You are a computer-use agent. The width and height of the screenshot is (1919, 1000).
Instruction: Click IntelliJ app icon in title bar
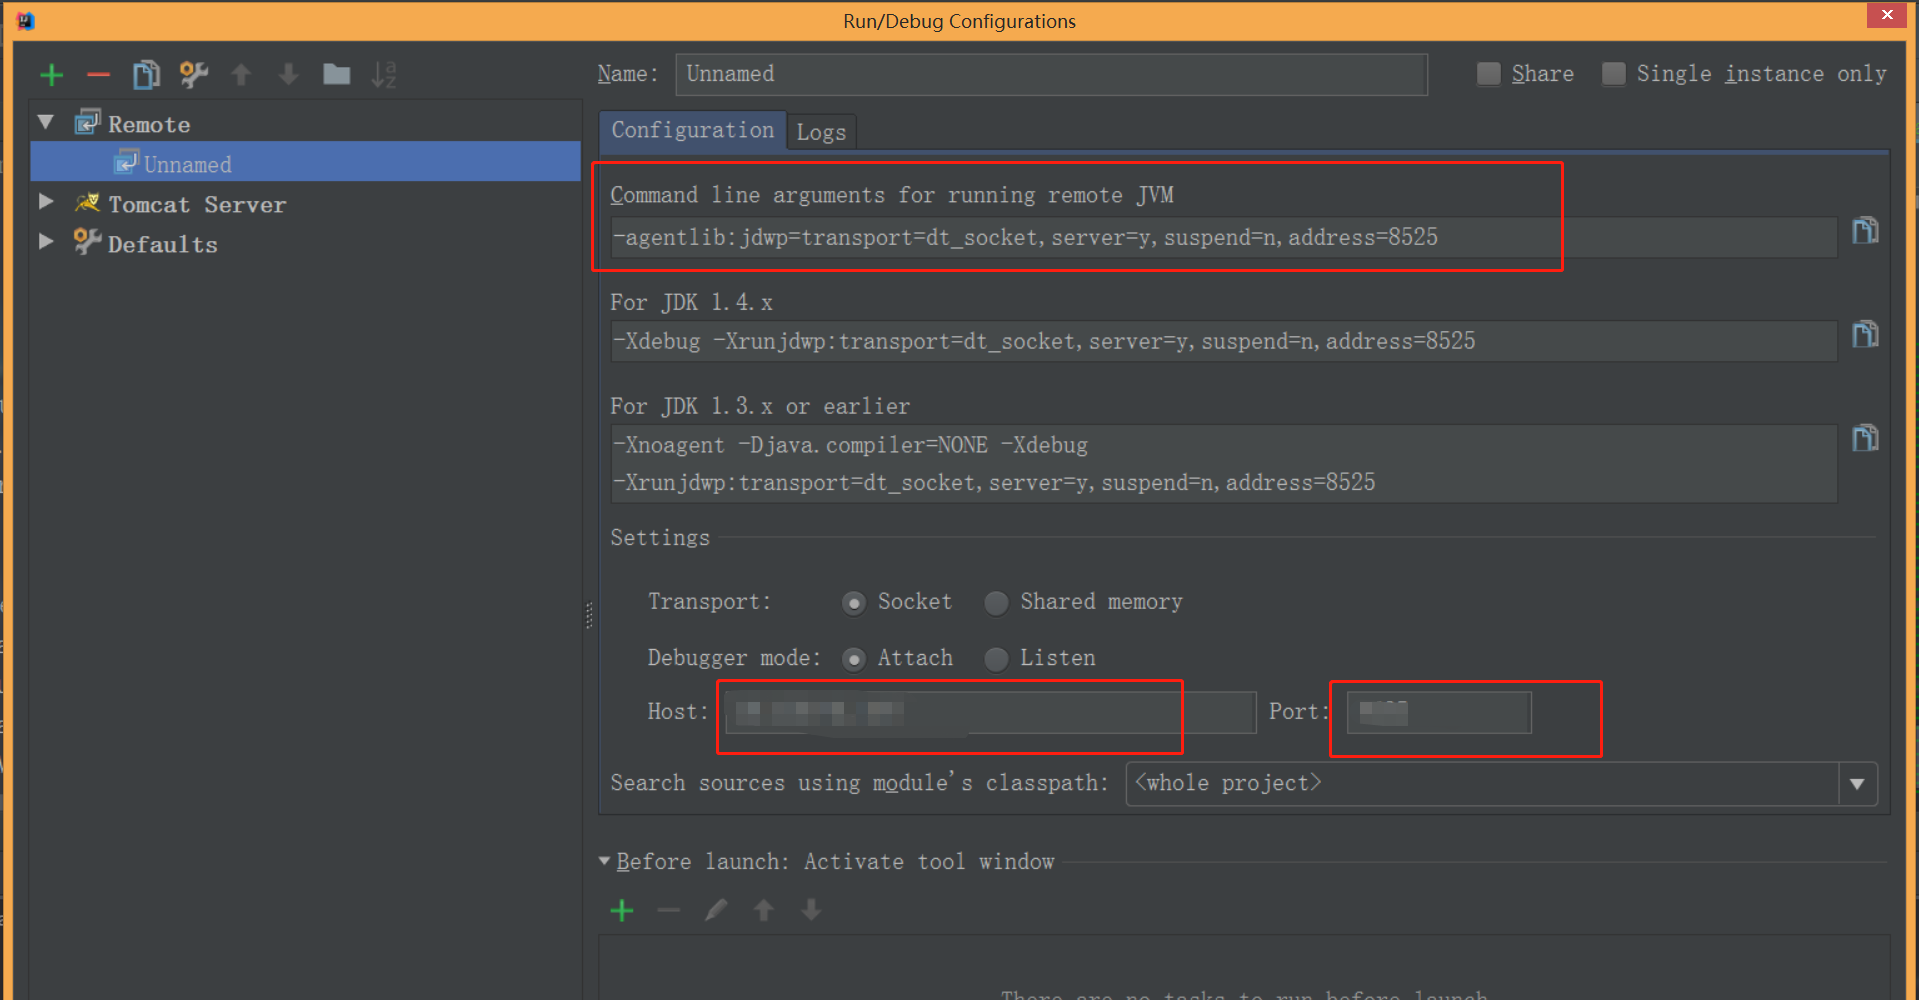coord(25,20)
